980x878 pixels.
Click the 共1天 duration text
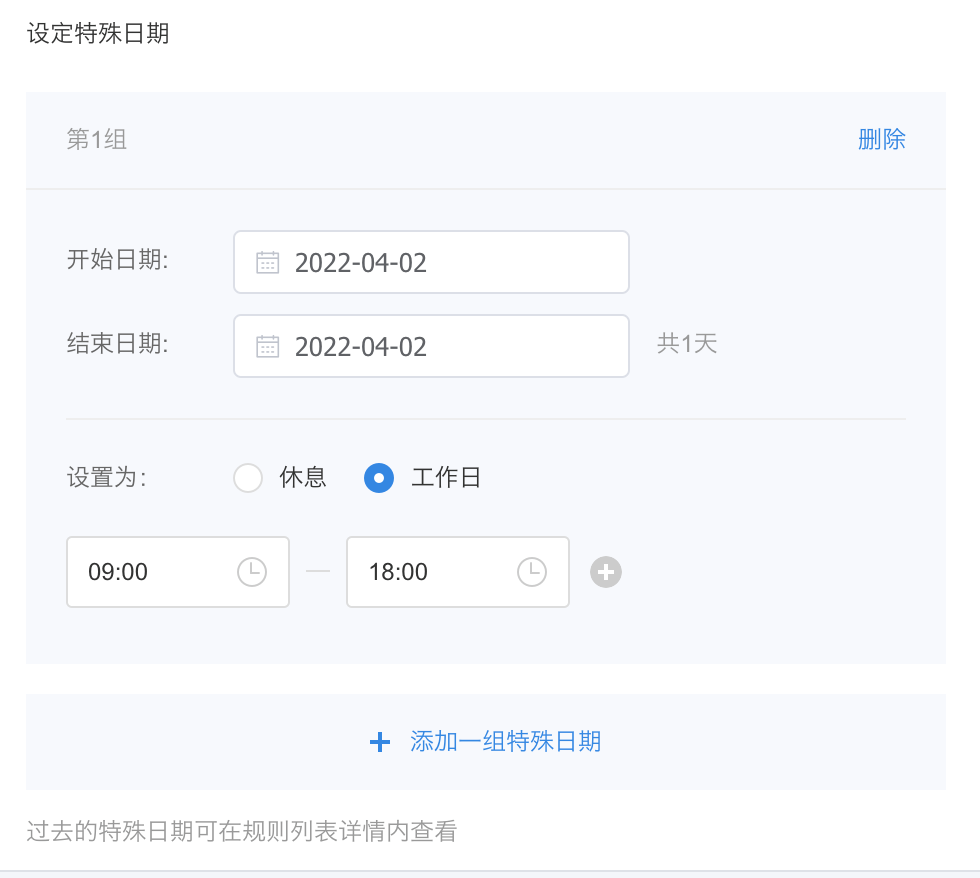pyautogui.click(x=687, y=344)
